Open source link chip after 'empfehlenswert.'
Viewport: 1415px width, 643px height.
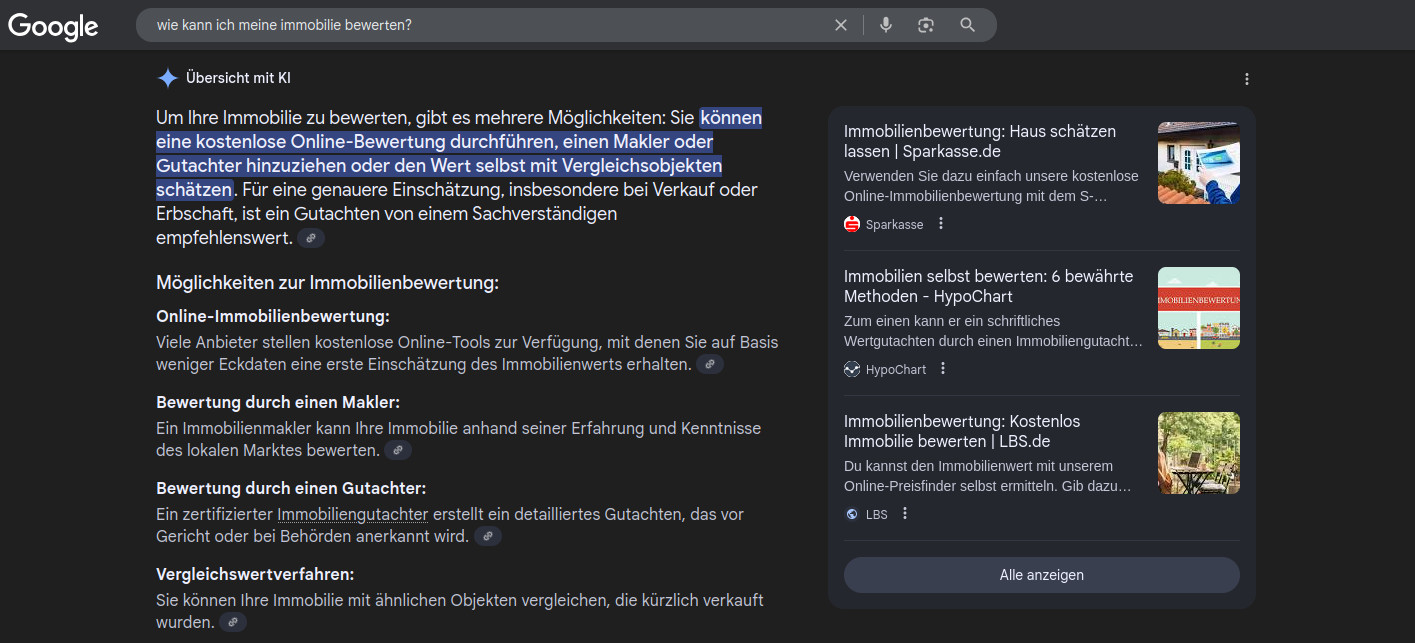pyautogui.click(x=311, y=238)
